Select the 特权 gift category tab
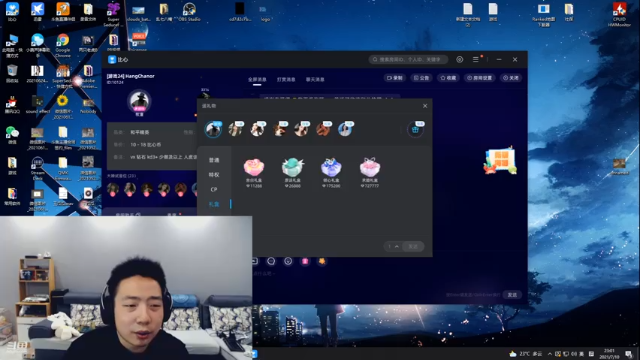Screen dimensions: 640x360 pyautogui.click(x=214, y=175)
